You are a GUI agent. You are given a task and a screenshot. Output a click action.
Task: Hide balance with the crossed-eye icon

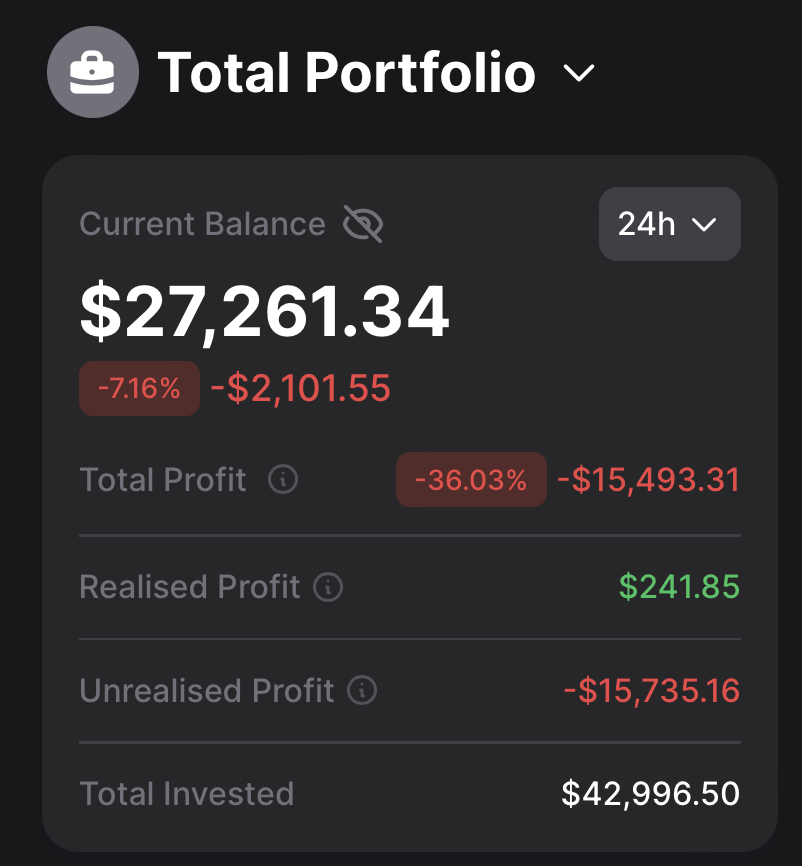coord(363,224)
